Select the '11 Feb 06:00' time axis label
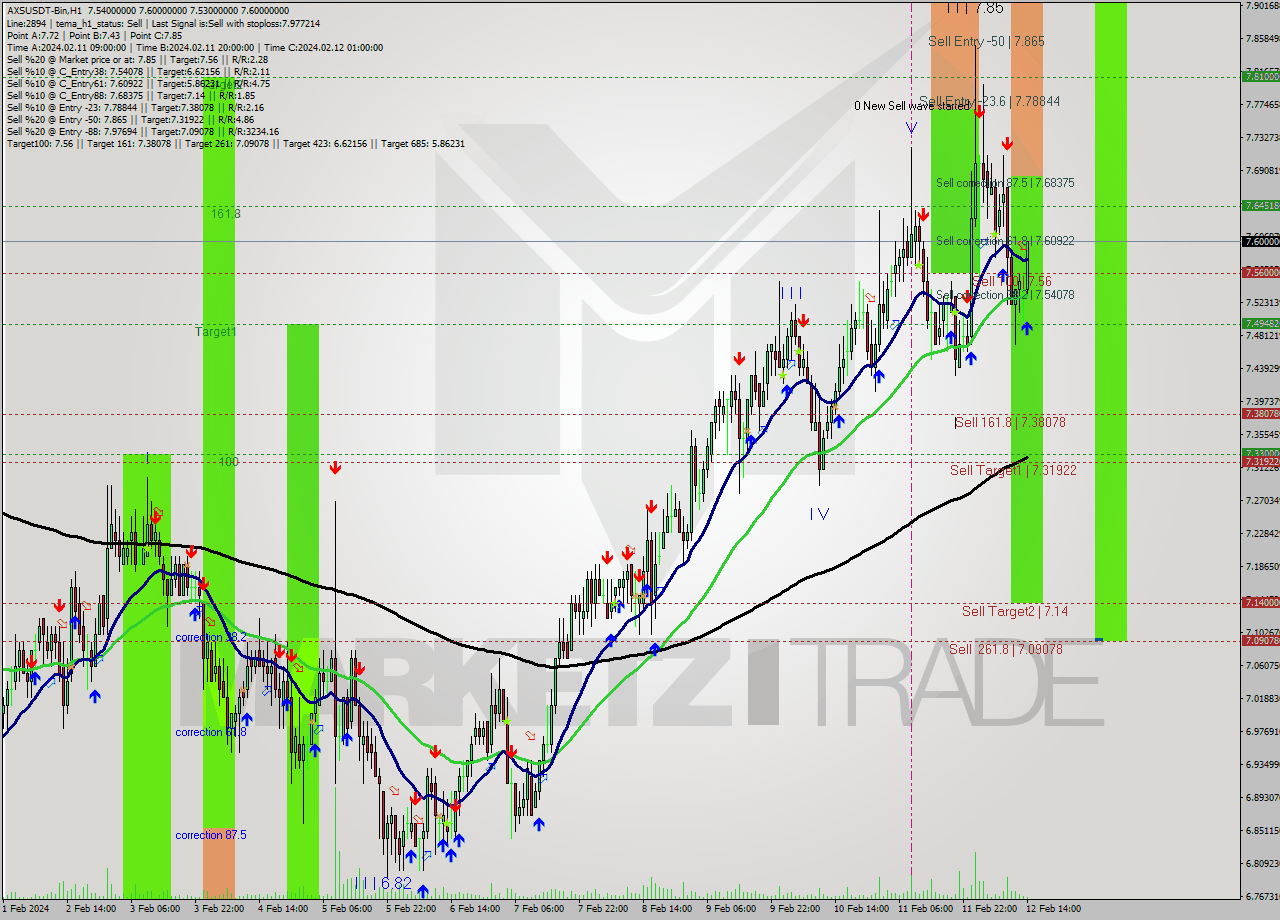The width and height of the screenshot is (1280, 920). [x=925, y=909]
